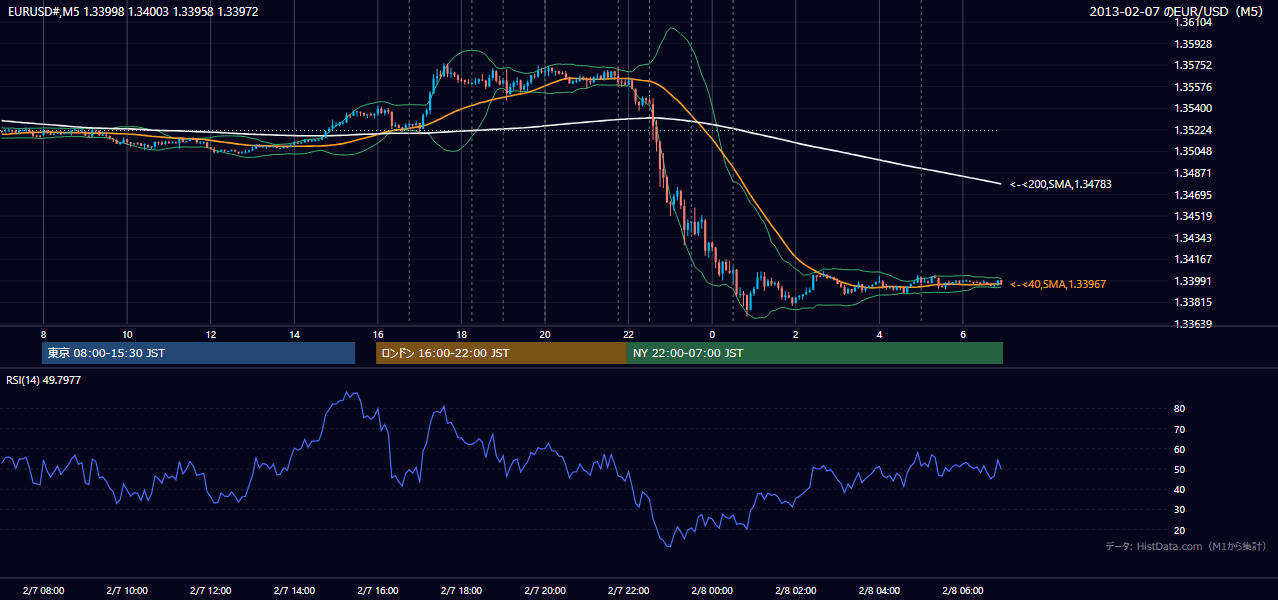
Task: Click RSI axis level 20
Action: click(1180, 531)
